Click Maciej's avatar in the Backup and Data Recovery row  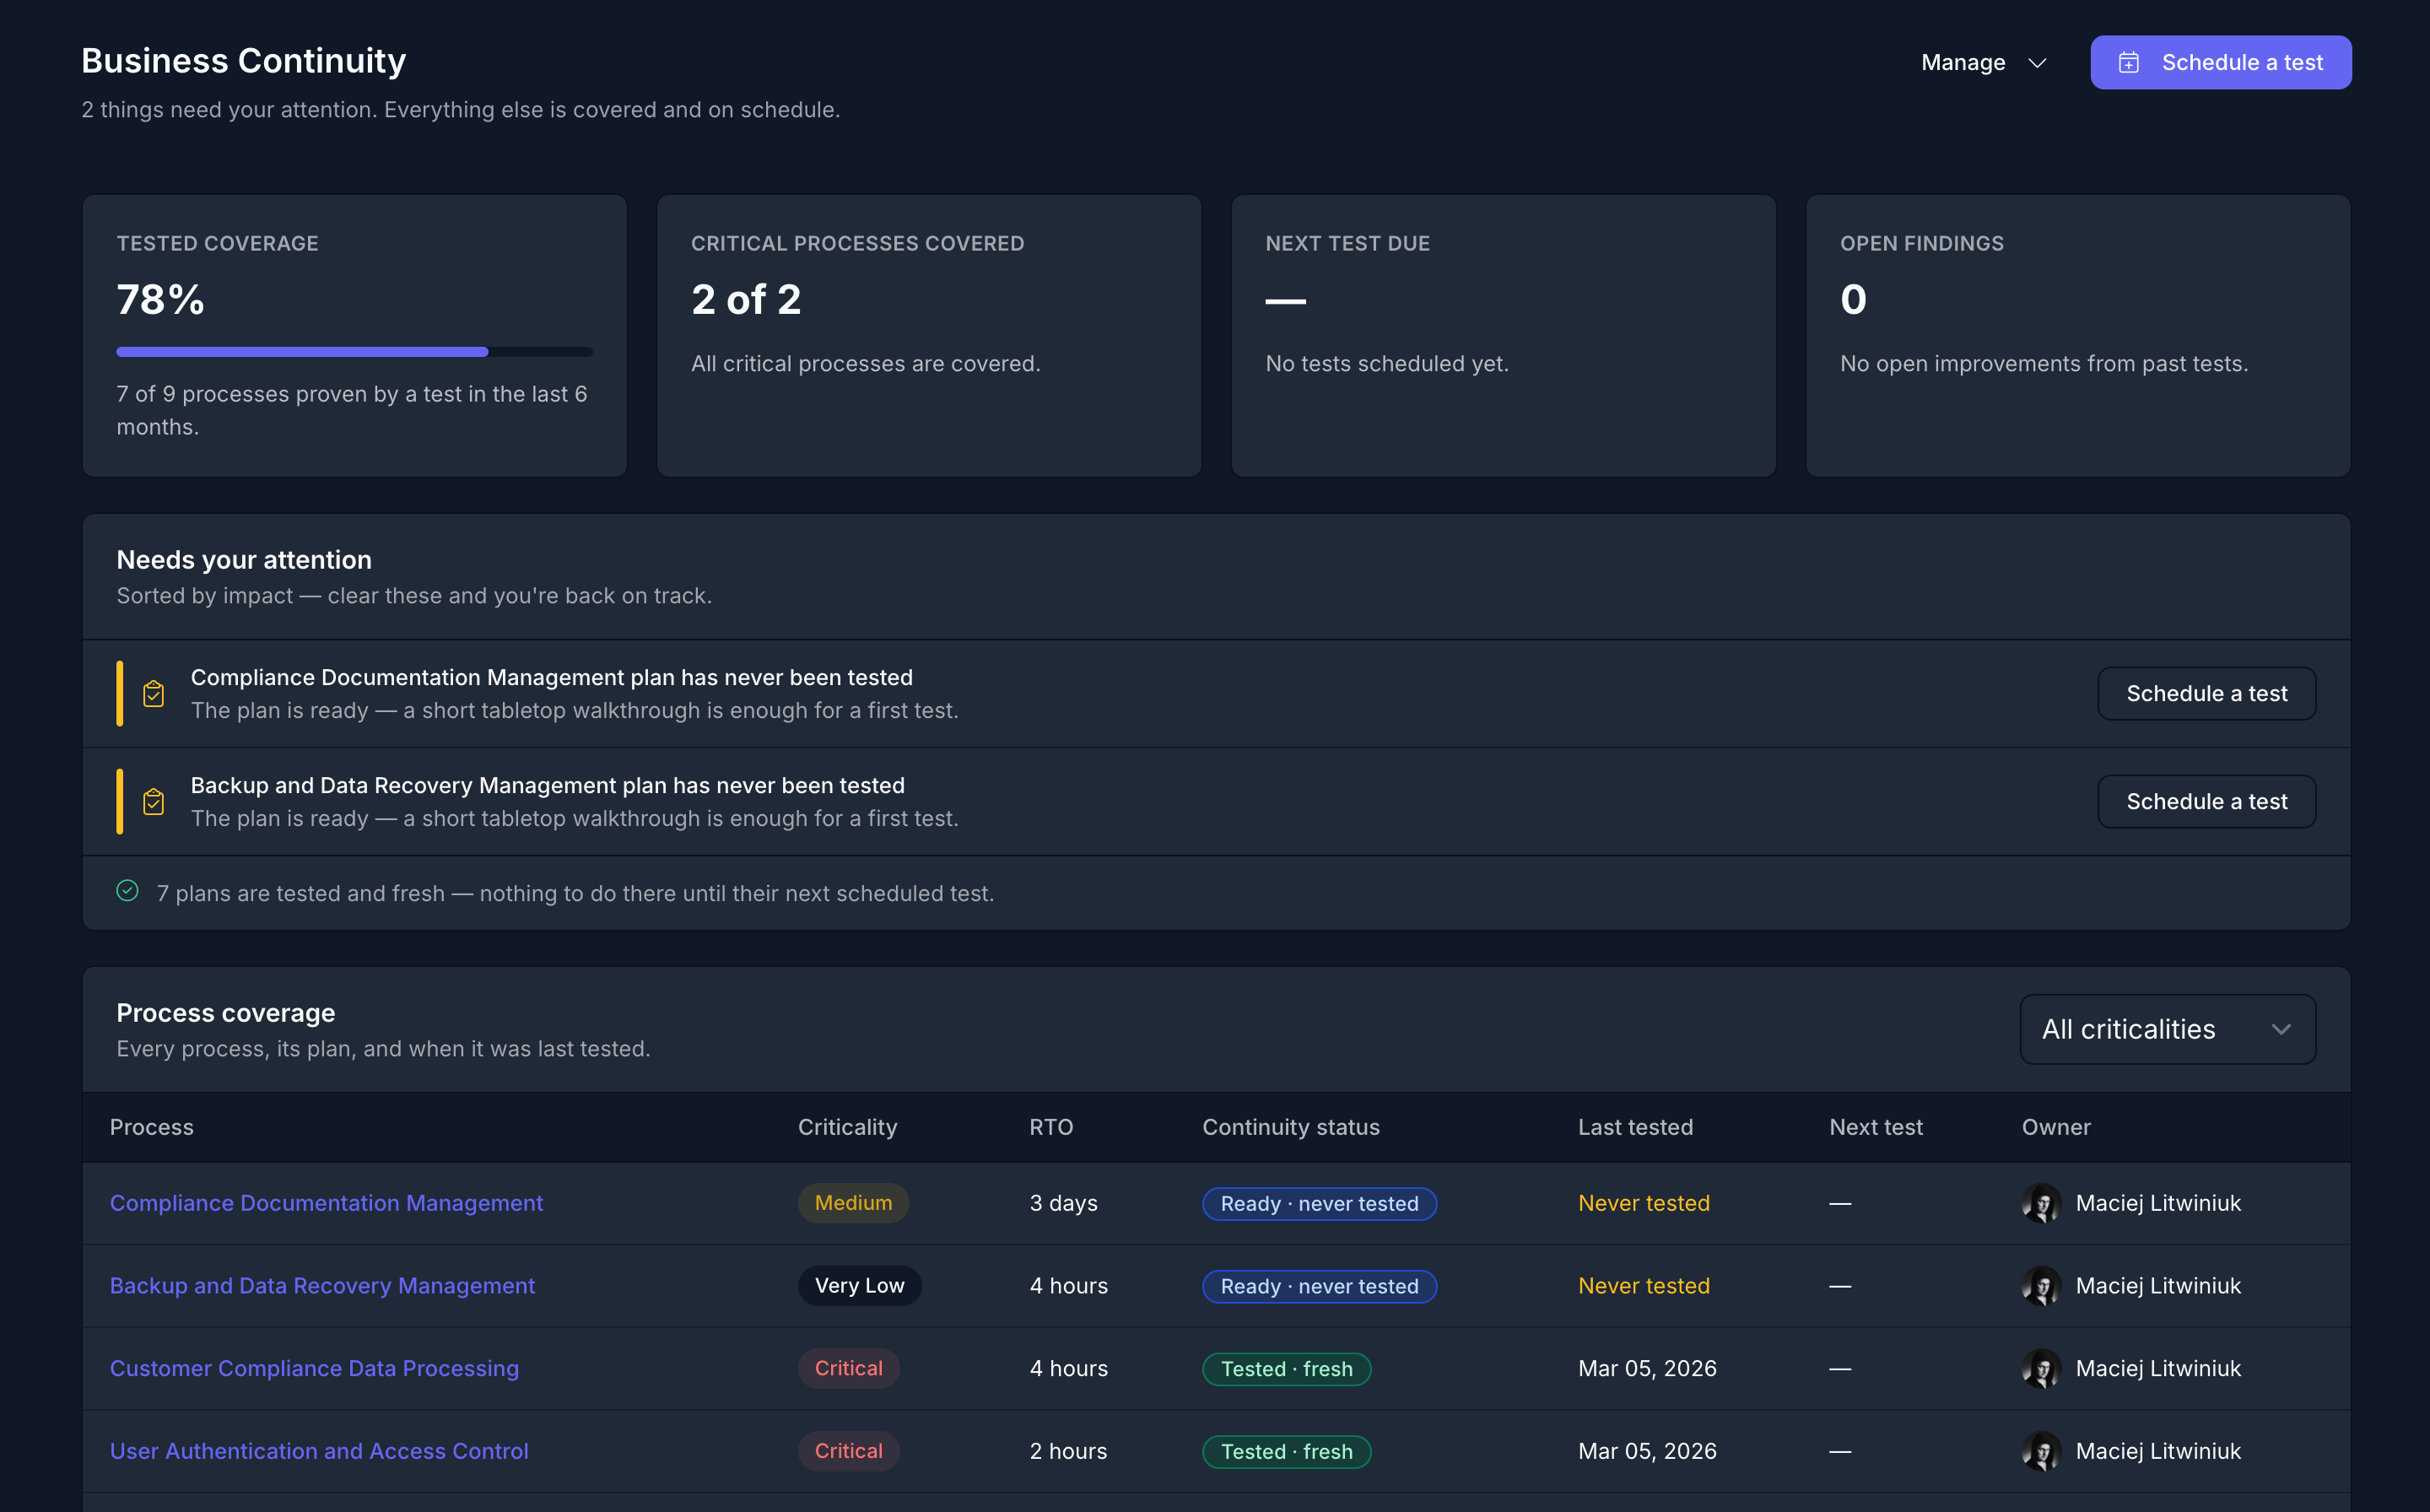coord(2041,1286)
